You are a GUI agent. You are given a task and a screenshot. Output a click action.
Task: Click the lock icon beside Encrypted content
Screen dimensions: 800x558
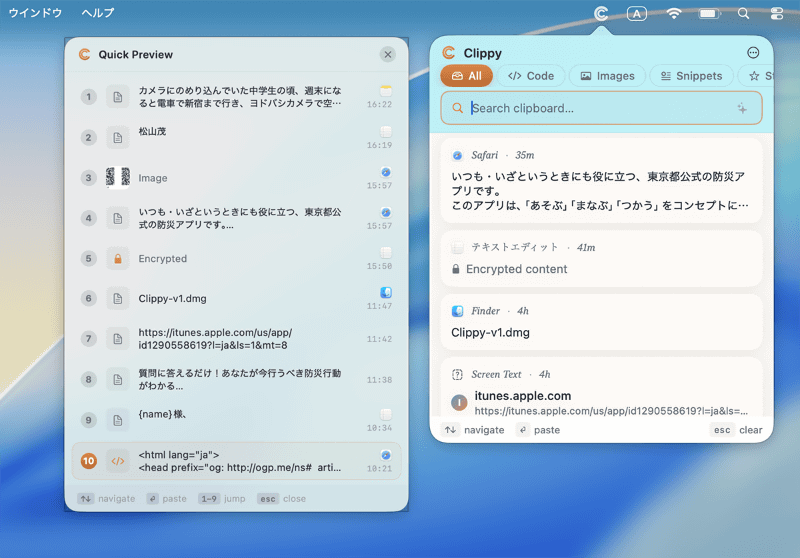(x=456, y=269)
